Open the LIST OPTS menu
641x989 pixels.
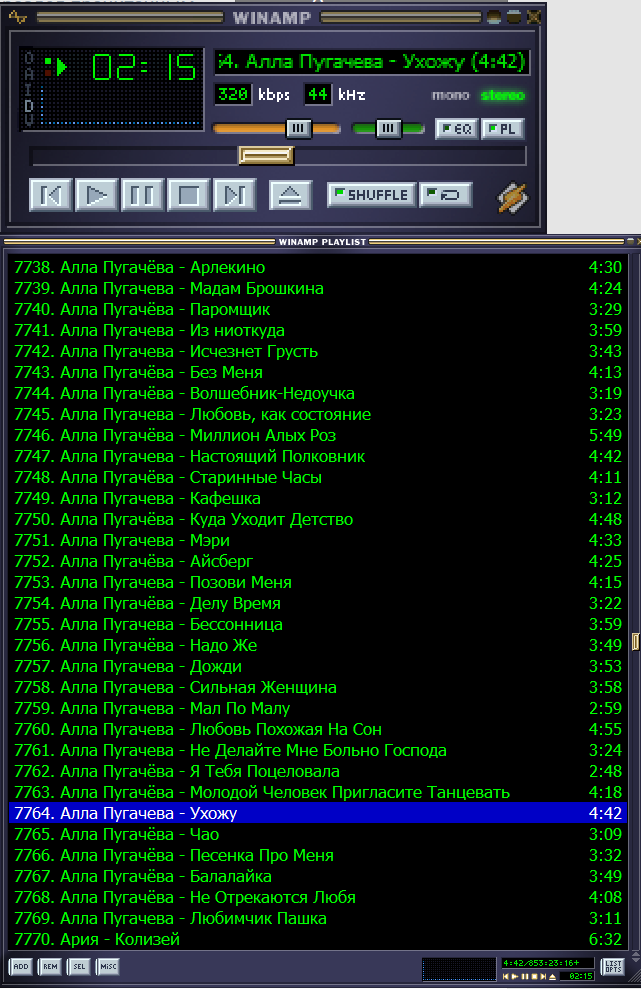[612, 966]
